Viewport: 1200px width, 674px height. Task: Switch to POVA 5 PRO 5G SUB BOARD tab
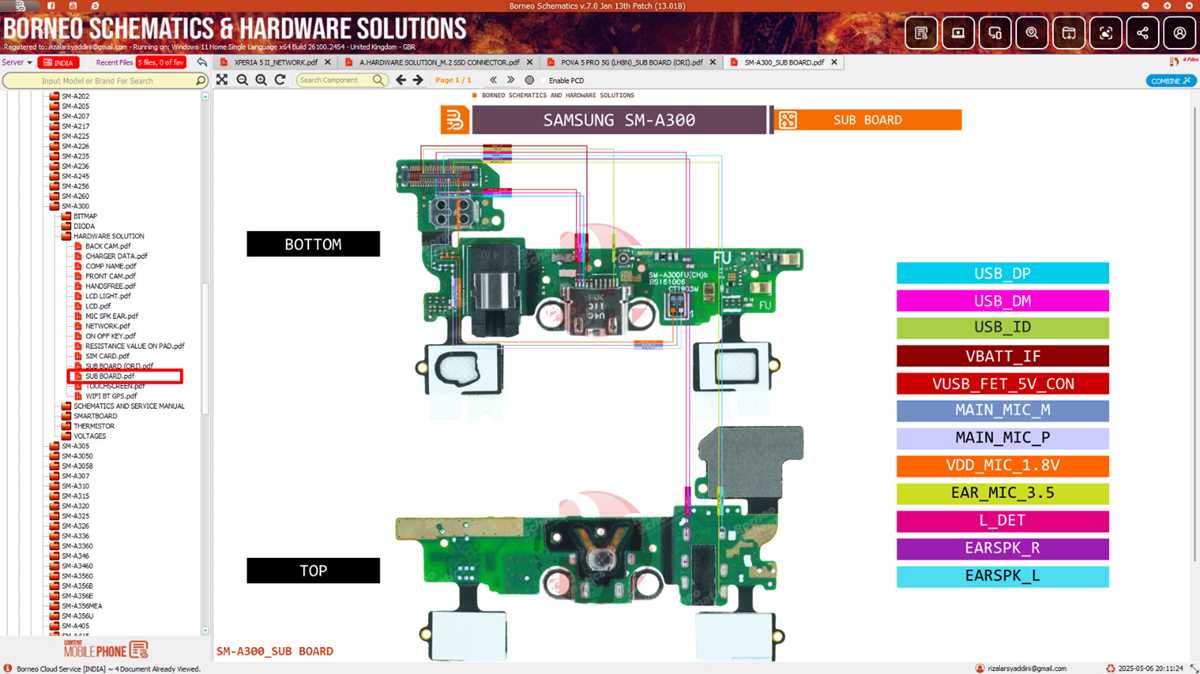630,62
